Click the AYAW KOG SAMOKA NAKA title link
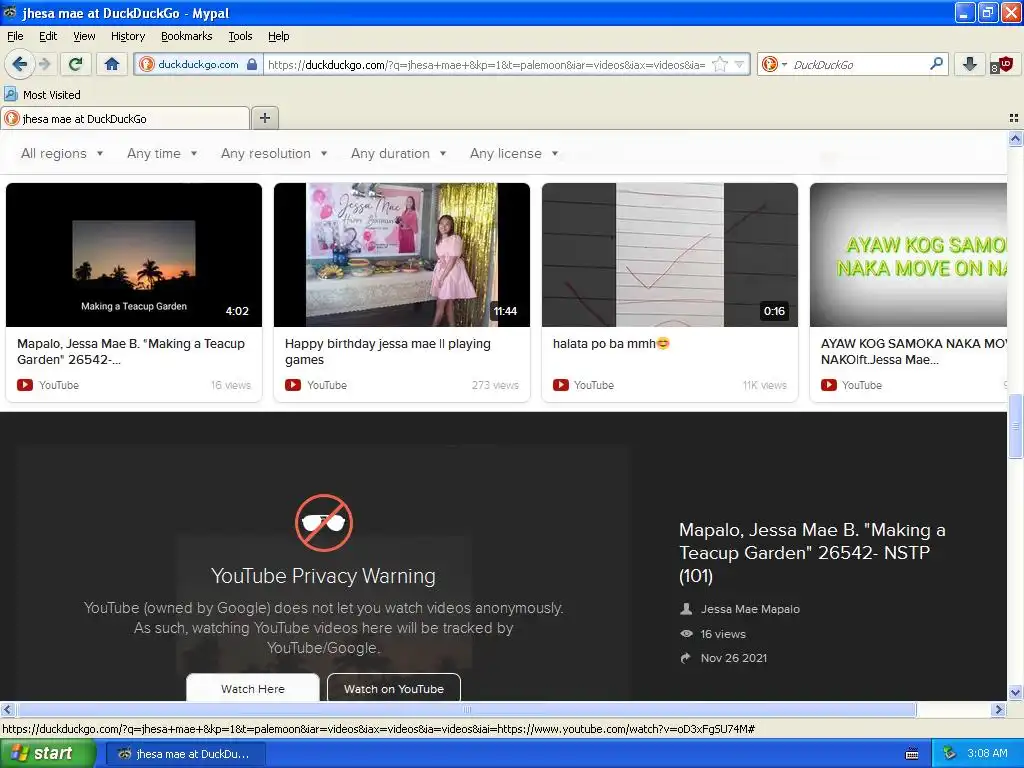Screen dimensions: 1024x768 [913, 351]
